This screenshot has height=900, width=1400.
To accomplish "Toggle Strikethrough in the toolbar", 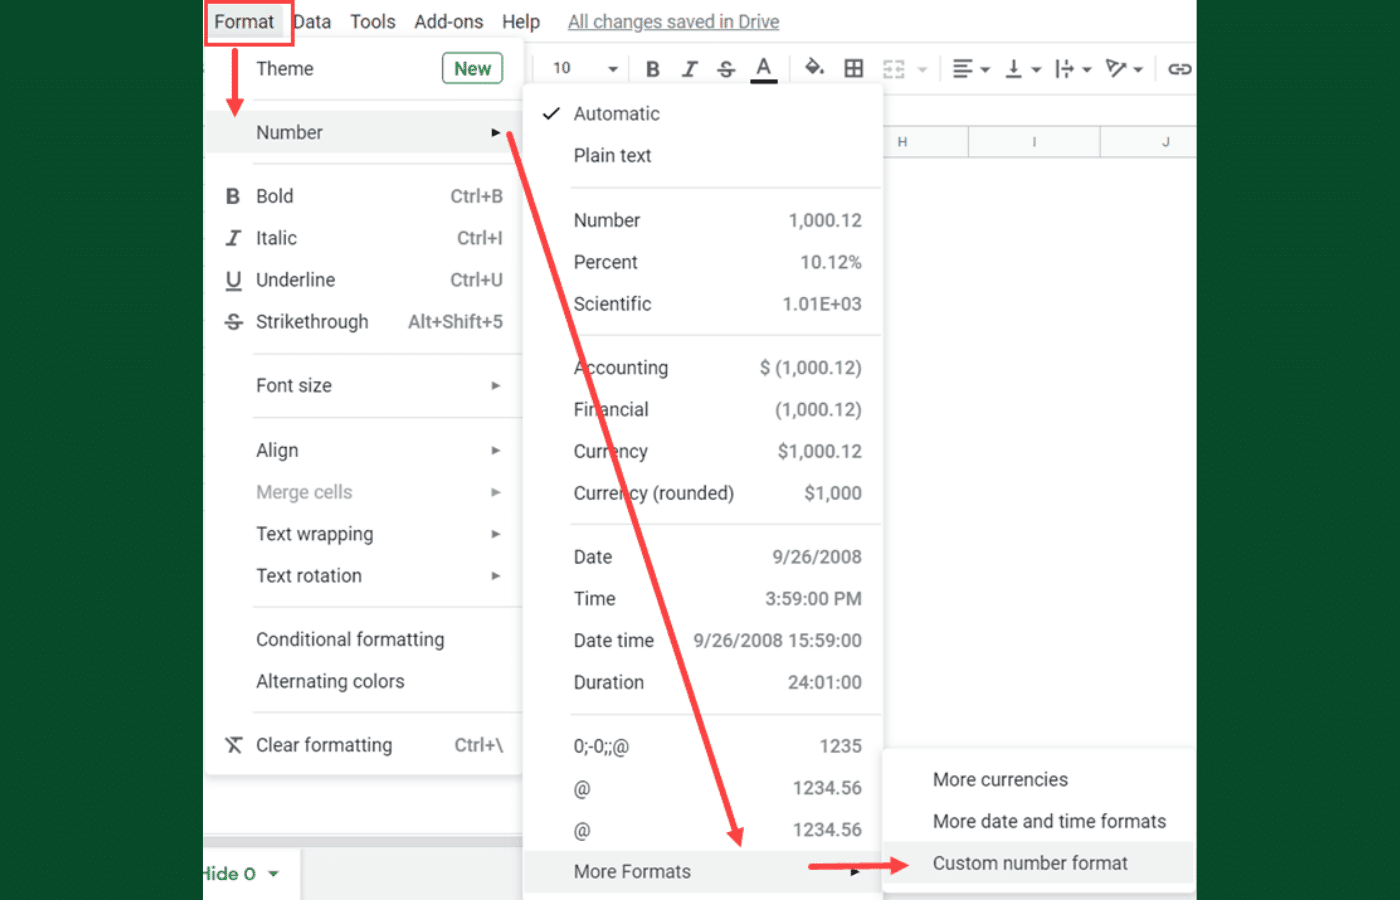I will pos(726,69).
